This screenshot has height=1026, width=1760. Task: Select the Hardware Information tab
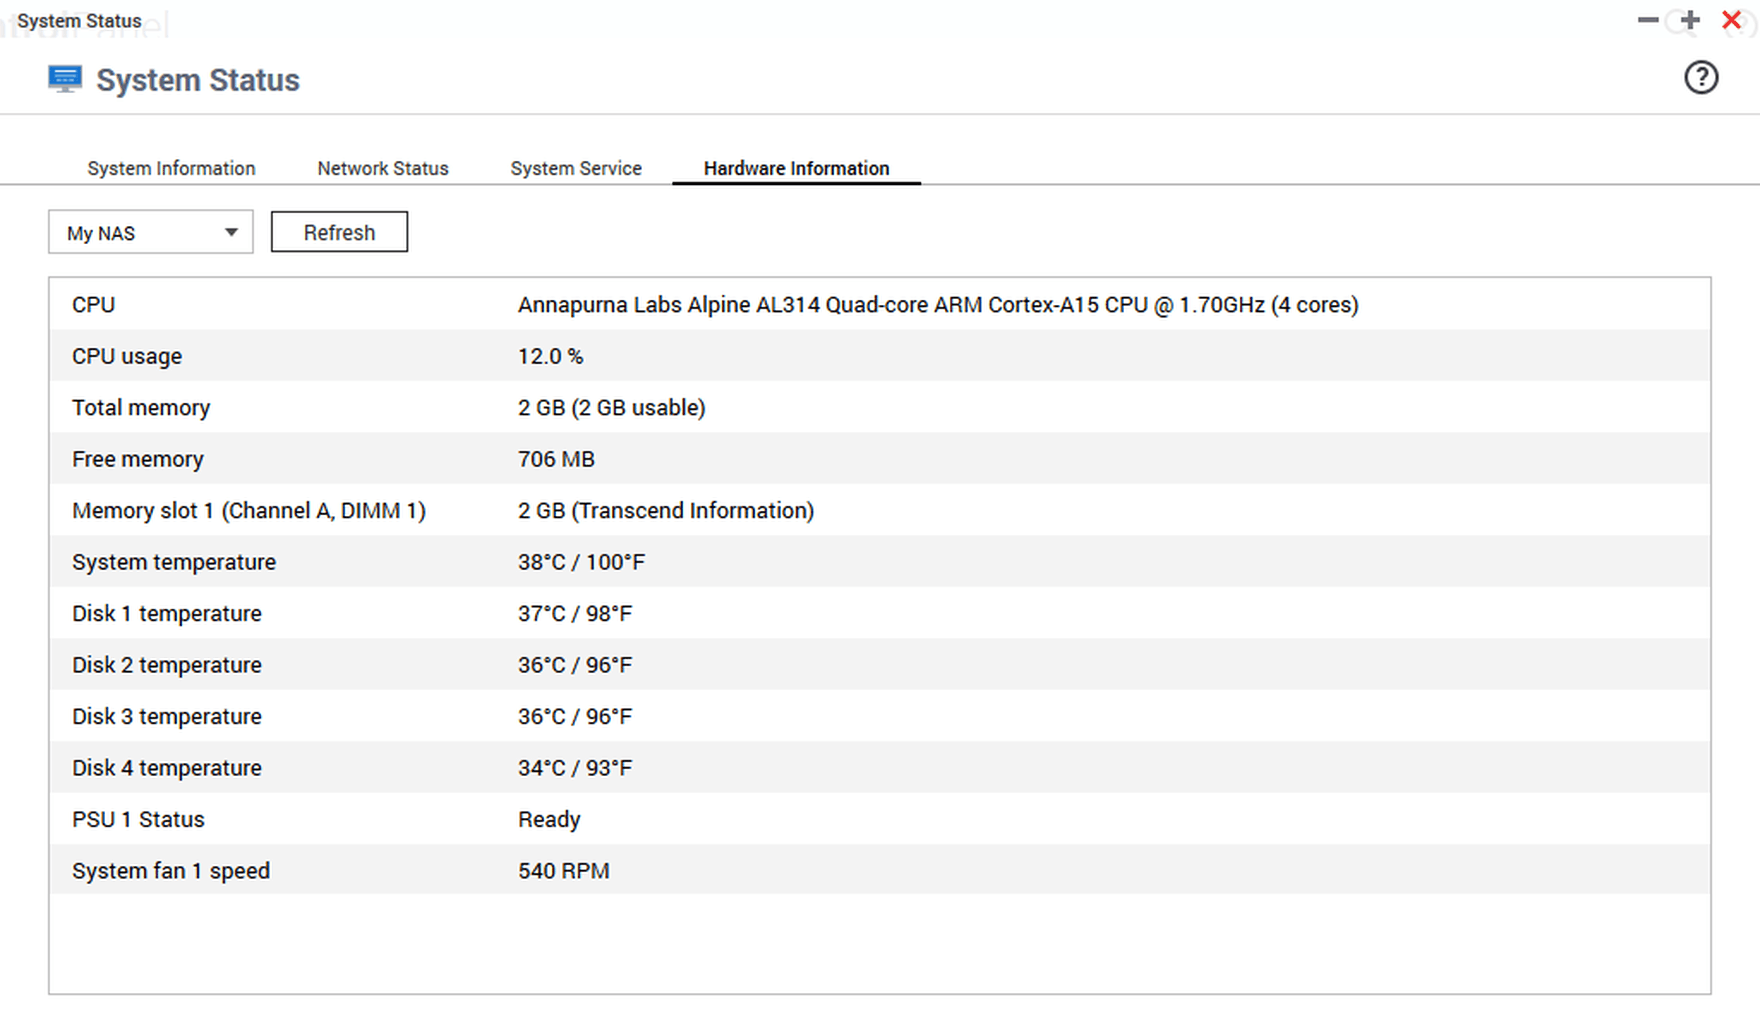(796, 168)
